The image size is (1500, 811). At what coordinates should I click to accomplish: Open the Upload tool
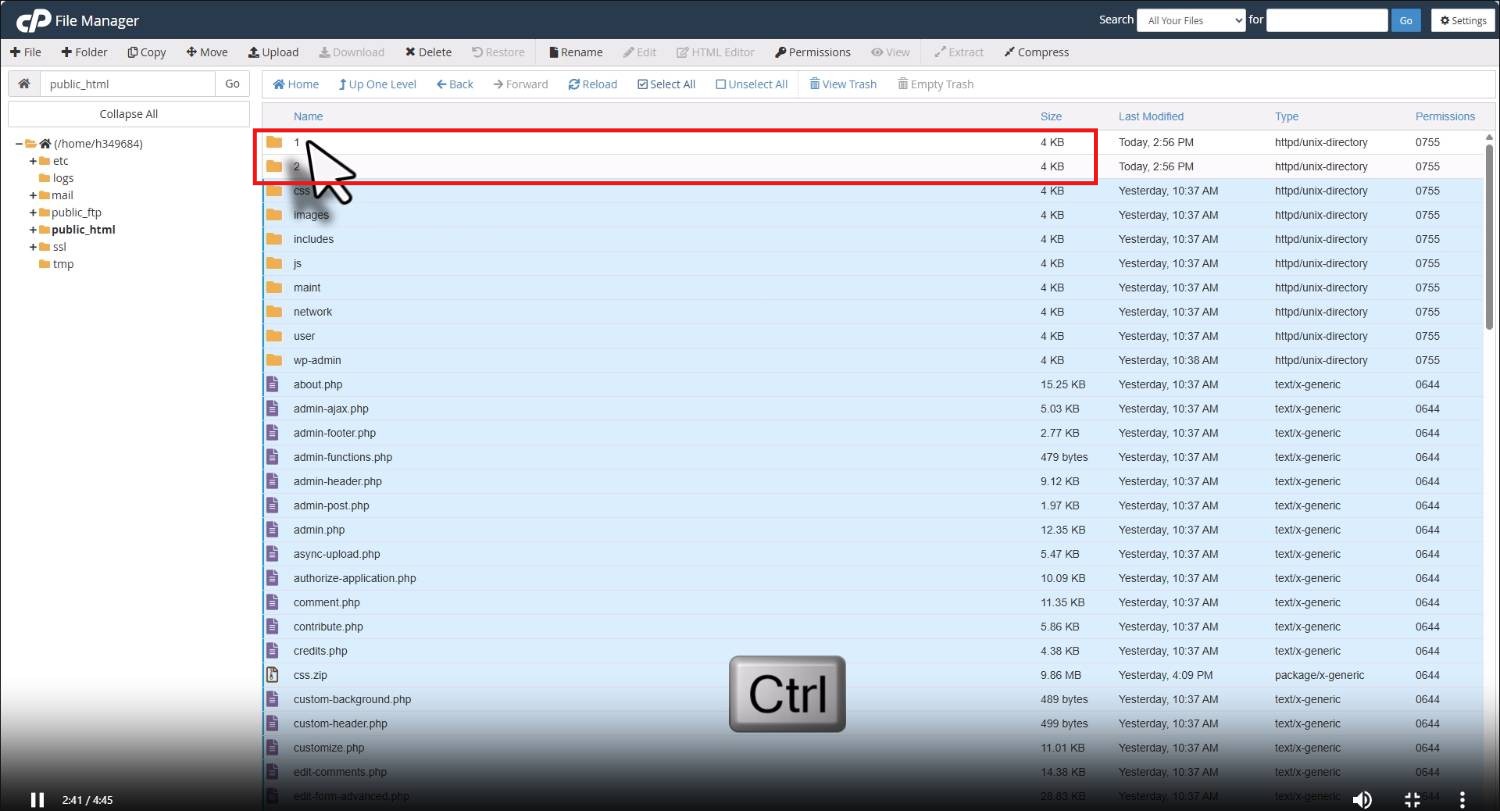tap(273, 52)
